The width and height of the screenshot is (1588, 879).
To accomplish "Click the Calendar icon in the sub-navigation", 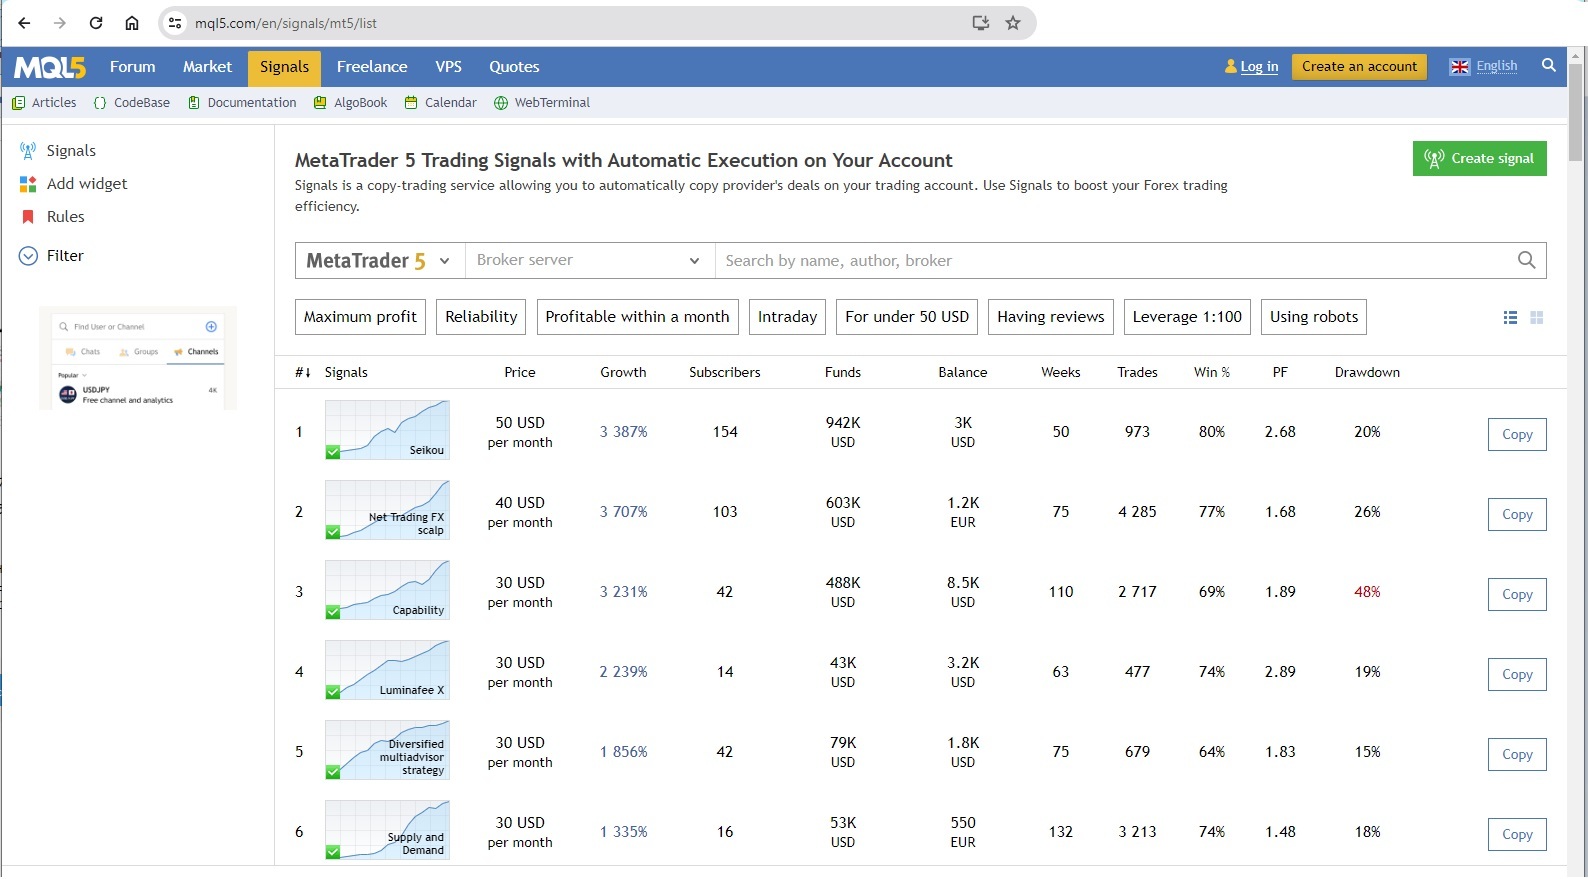I will (411, 103).
